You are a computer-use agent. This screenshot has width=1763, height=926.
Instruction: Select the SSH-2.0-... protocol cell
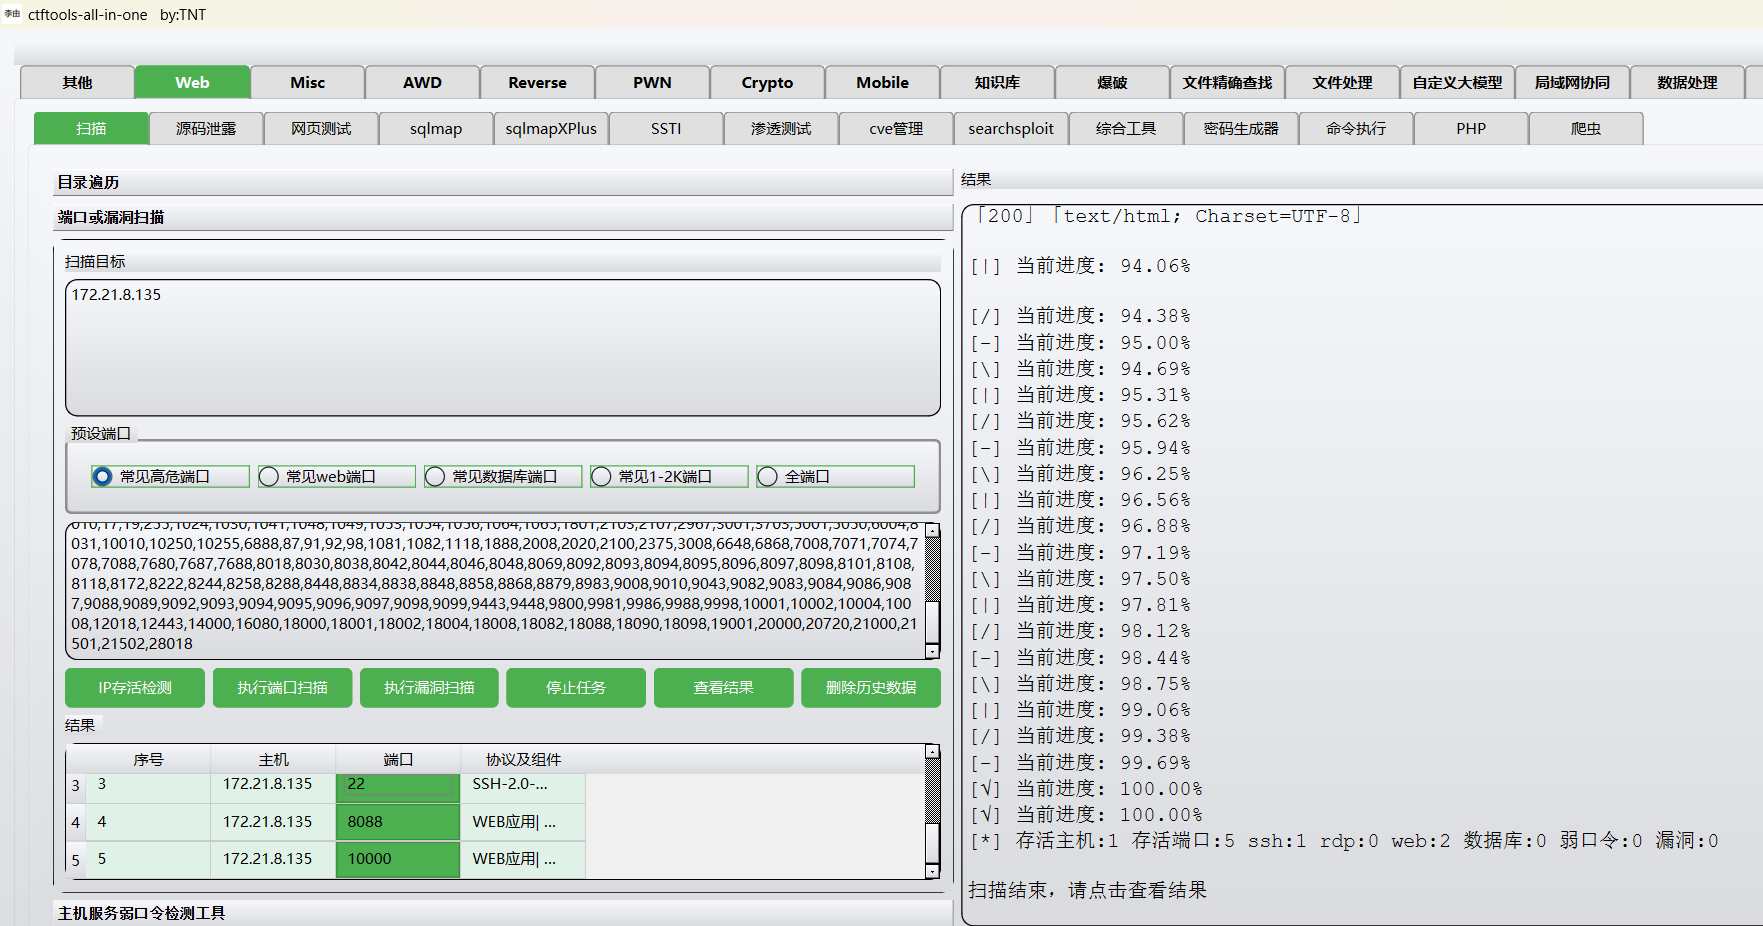[523, 786]
